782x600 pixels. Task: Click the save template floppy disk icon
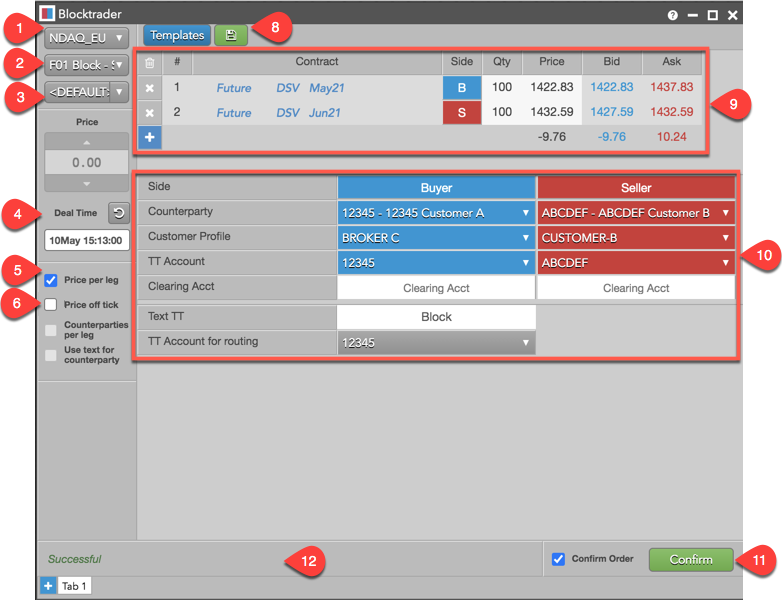[x=231, y=35]
